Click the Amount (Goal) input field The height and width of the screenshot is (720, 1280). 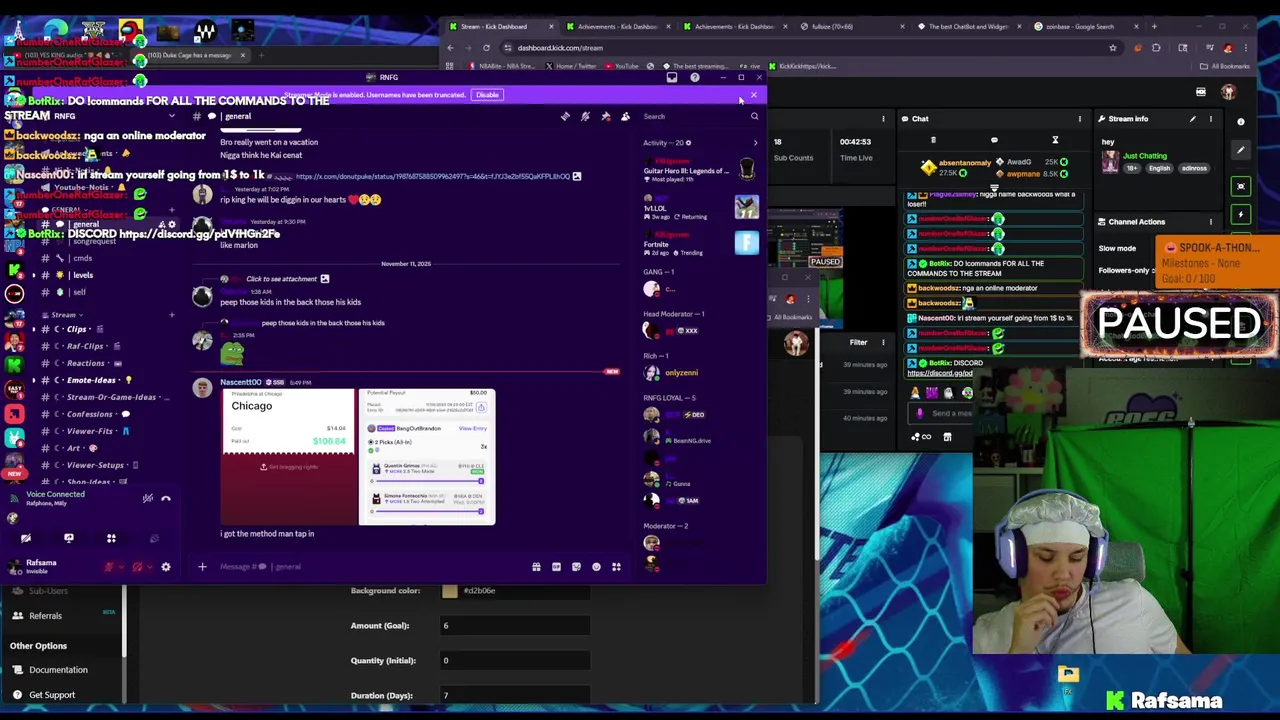point(515,626)
